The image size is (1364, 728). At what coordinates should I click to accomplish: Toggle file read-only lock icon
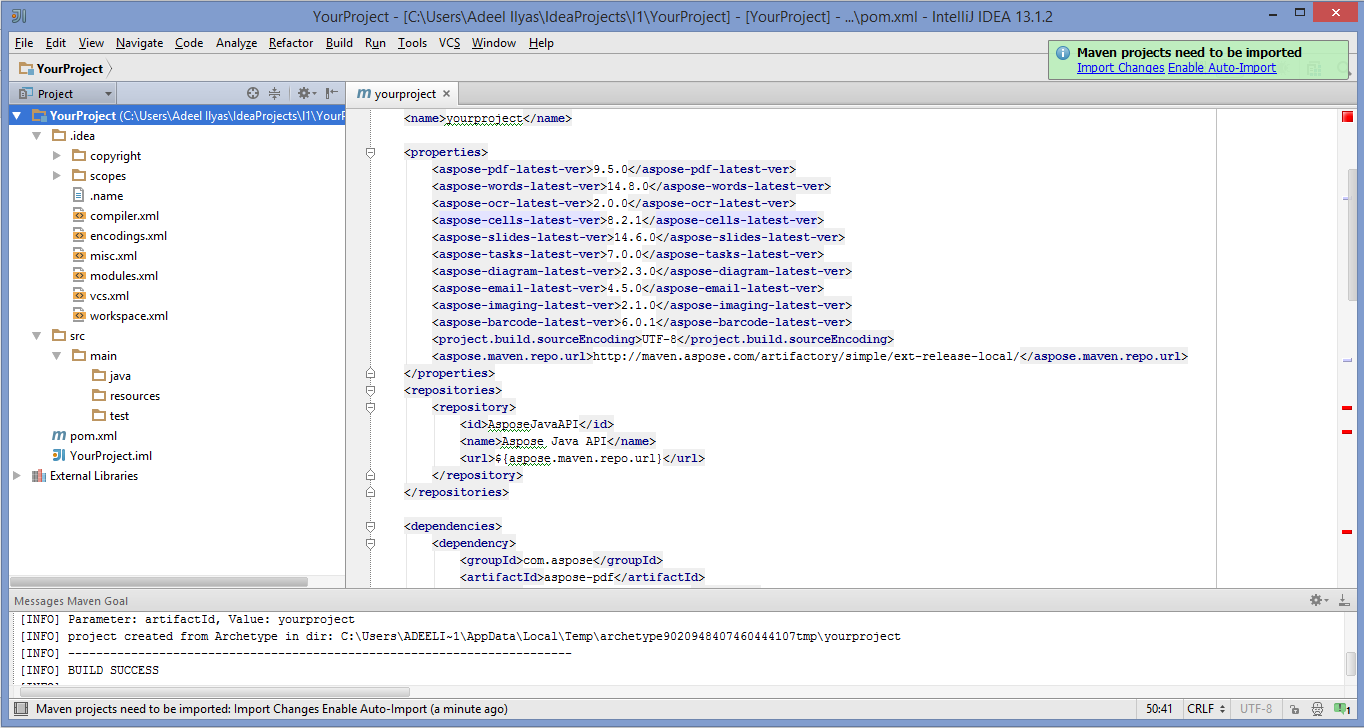[x=1294, y=709]
